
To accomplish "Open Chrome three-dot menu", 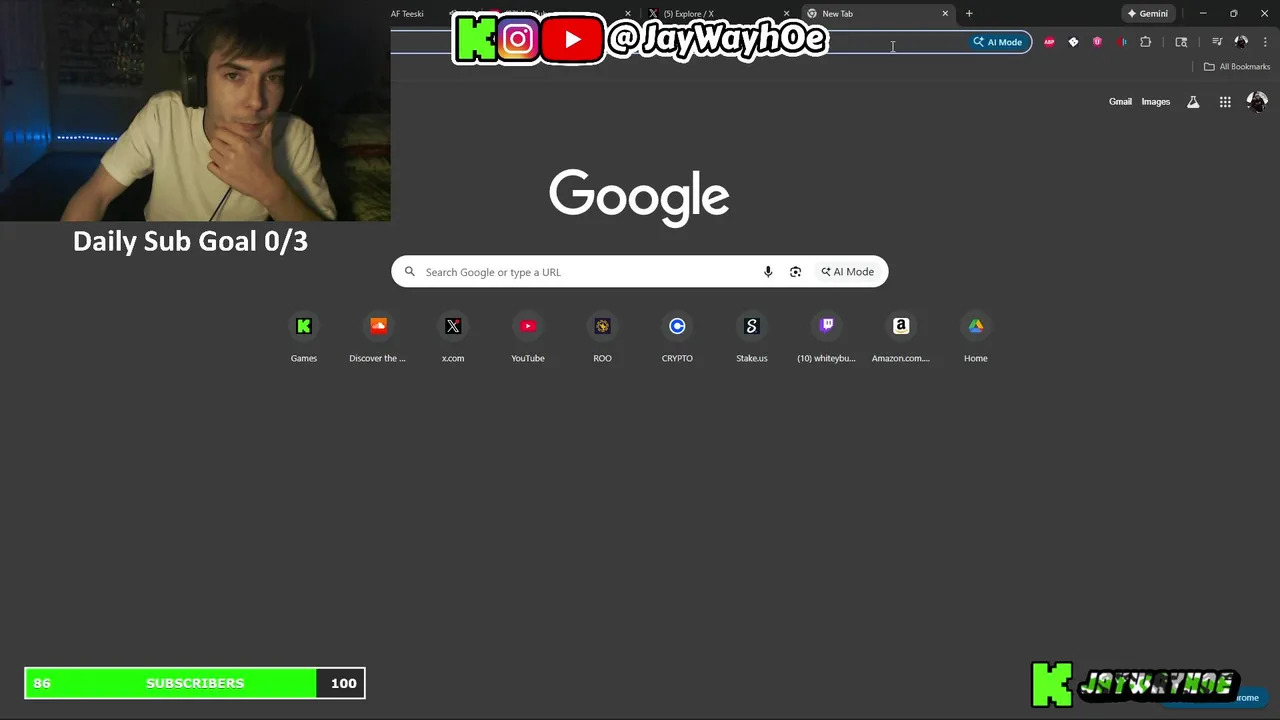I will tap(1265, 42).
